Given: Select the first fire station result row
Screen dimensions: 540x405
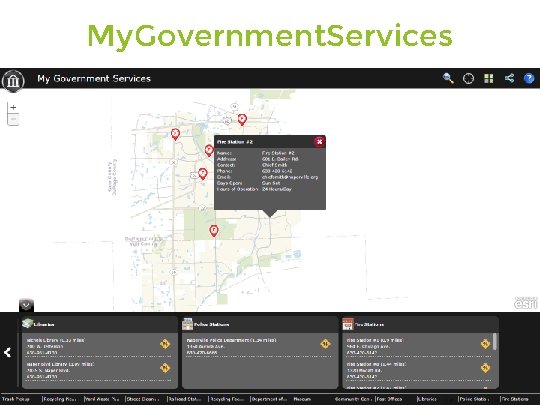Looking at the screenshot, I should click(418, 346).
